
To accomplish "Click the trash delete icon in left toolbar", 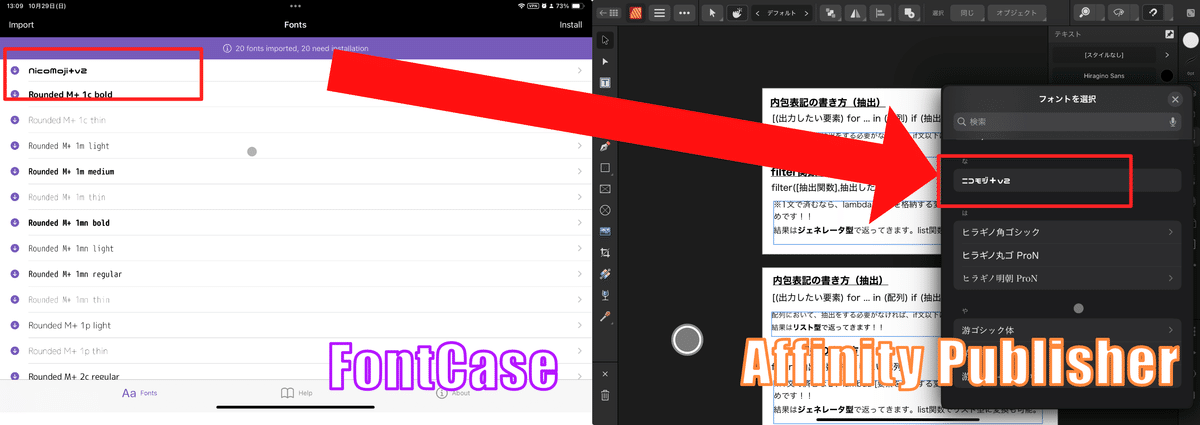I will (605, 396).
